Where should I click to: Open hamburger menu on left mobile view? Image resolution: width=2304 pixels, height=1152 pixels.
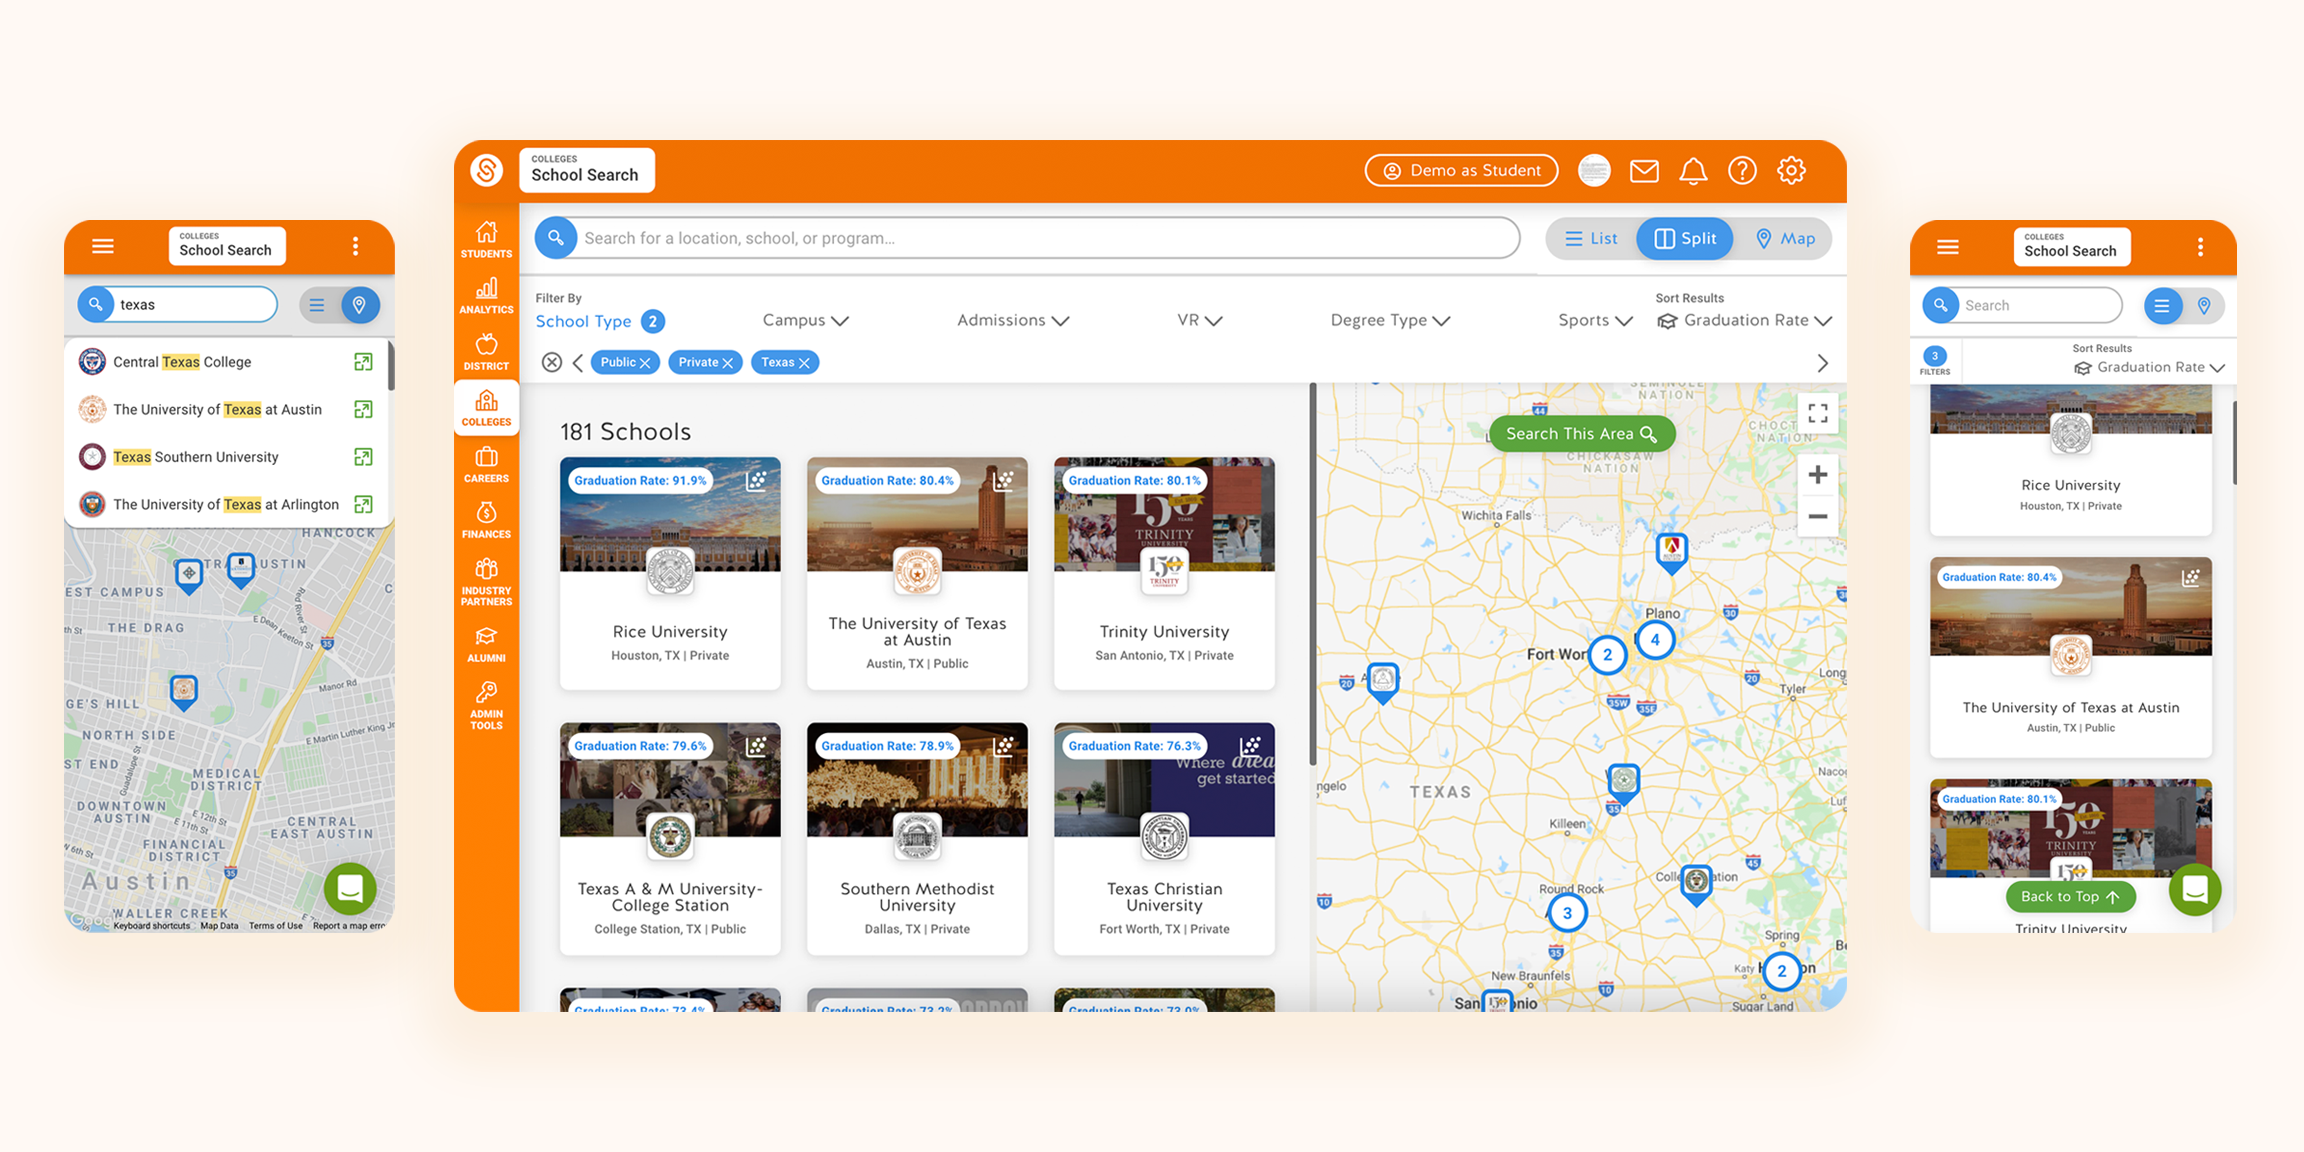tap(102, 246)
